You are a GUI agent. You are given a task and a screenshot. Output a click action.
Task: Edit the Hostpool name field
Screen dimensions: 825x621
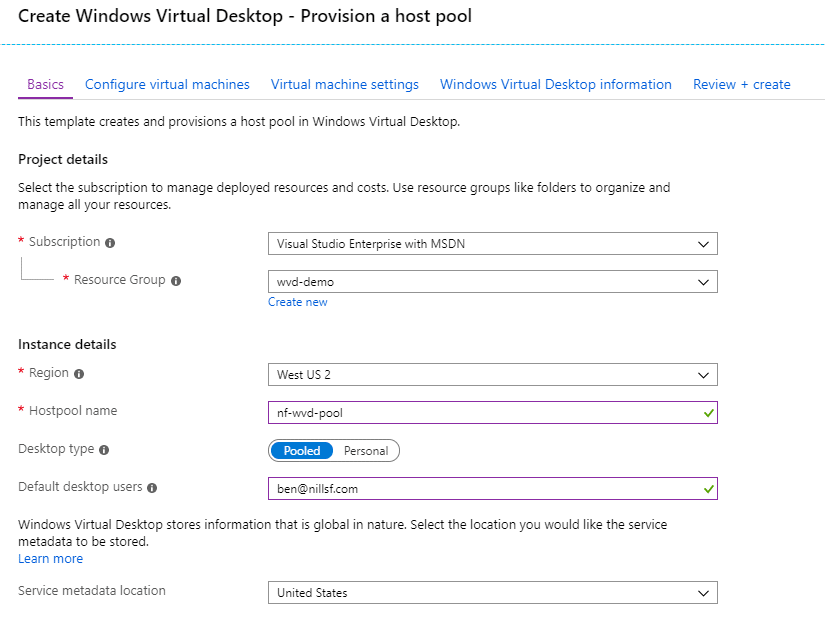click(492, 413)
